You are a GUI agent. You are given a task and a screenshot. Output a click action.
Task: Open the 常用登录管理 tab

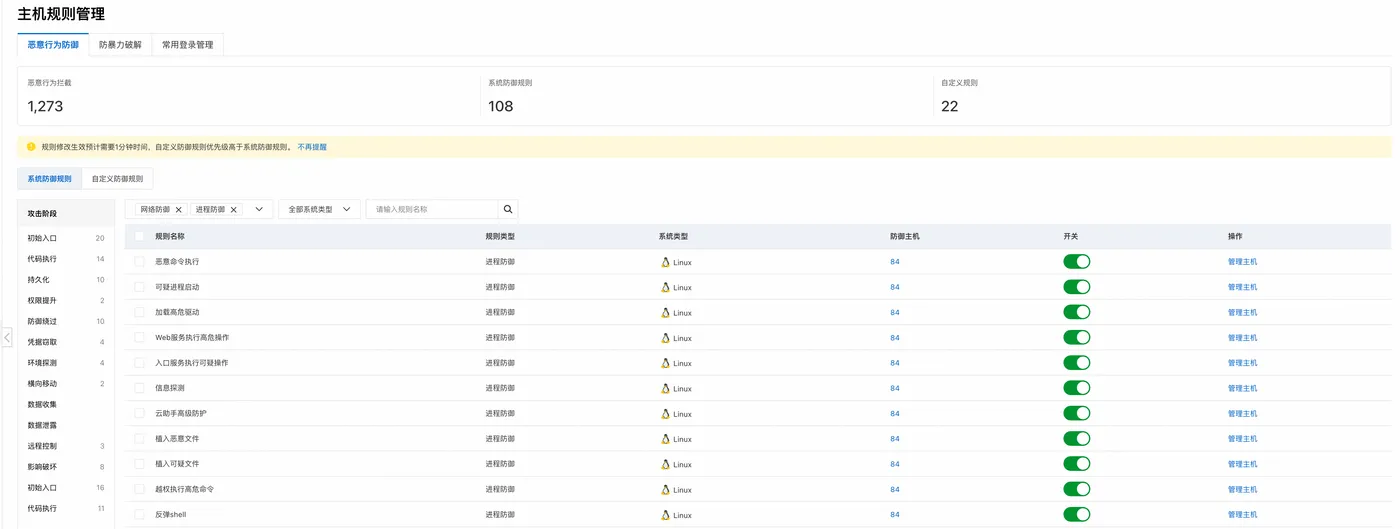[188, 45]
